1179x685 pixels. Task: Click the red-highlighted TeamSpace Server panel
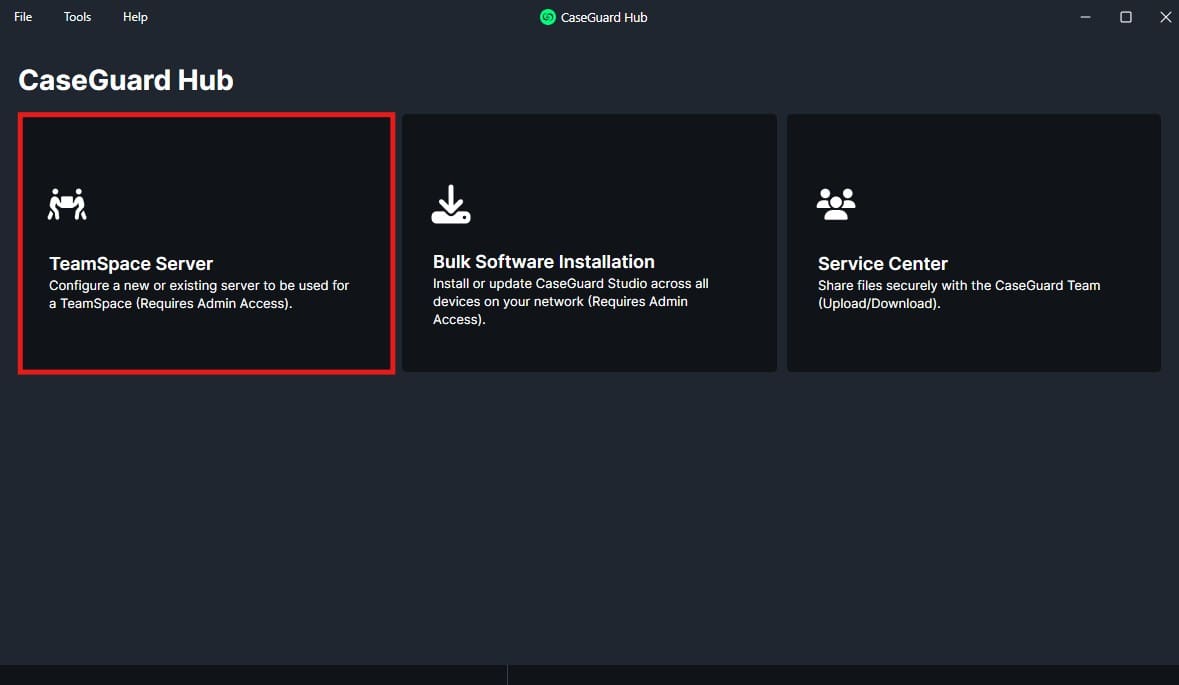point(205,242)
